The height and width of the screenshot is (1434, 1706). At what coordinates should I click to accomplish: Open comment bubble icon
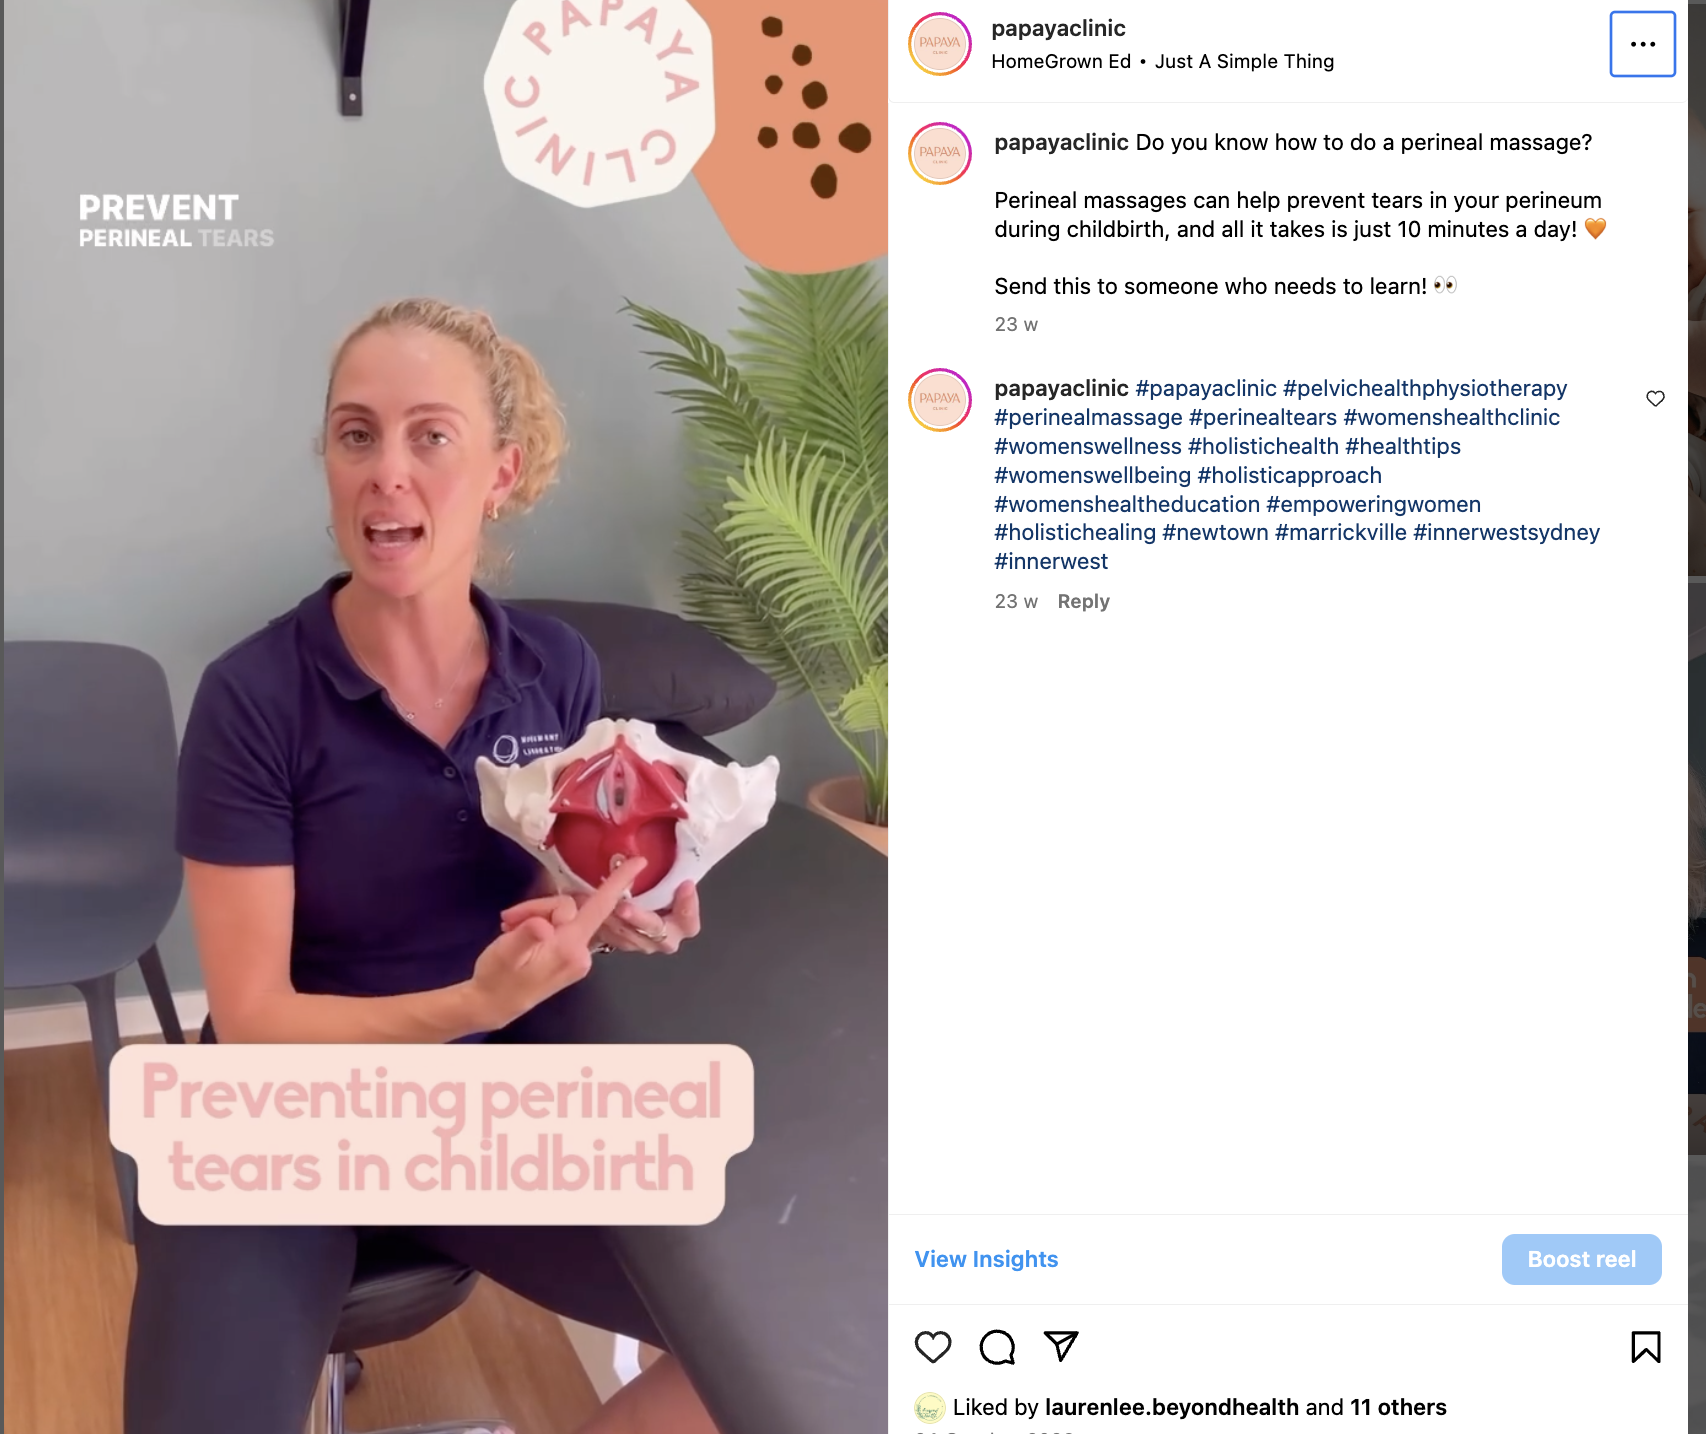tap(997, 1347)
